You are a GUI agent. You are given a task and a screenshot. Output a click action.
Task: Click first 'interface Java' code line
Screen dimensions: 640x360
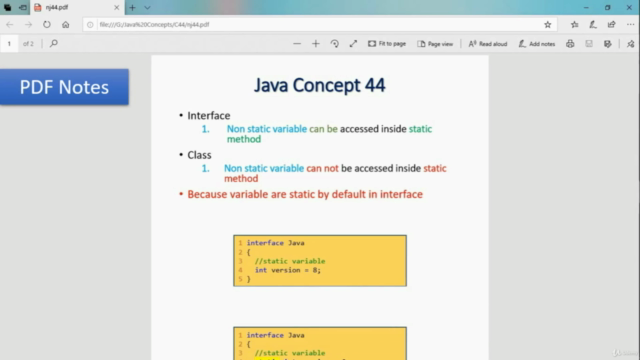[276, 243]
